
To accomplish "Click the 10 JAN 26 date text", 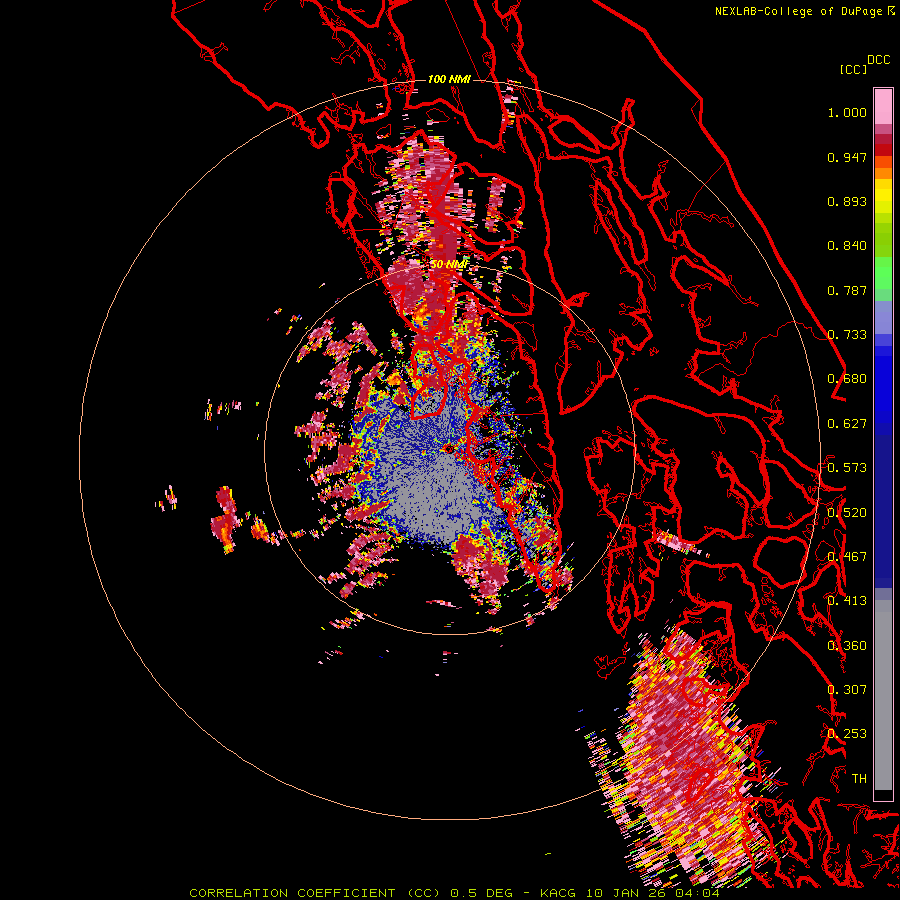I will pos(628,893).
